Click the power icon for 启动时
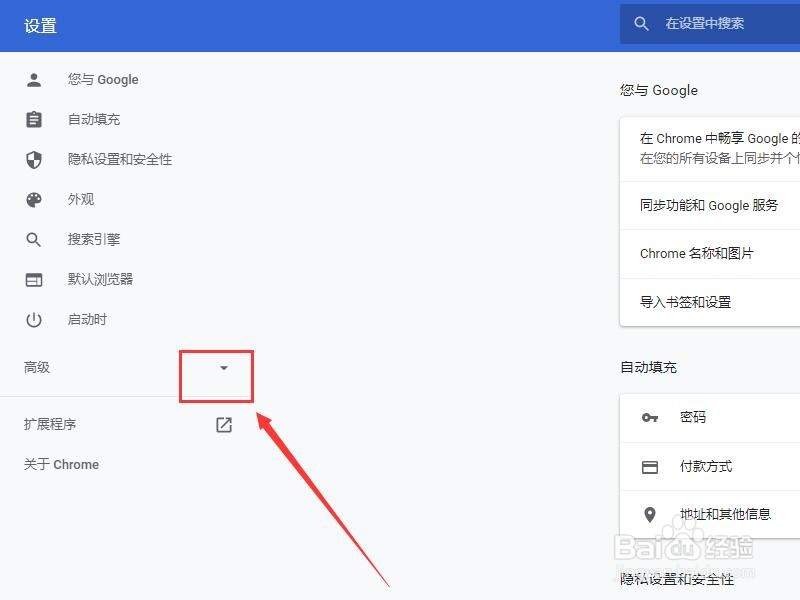 34,320
